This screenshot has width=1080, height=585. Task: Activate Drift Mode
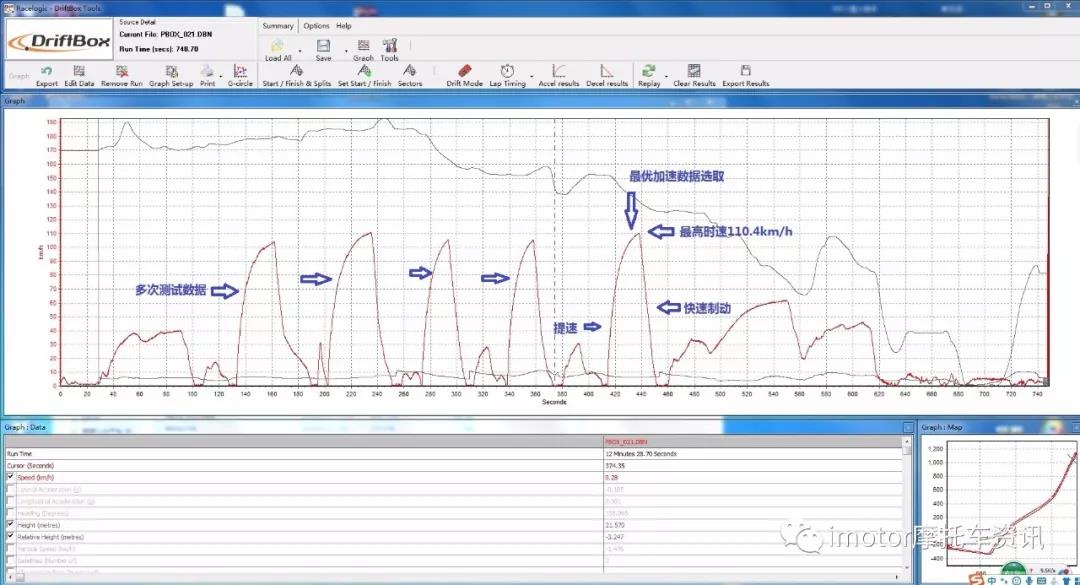coord(464,71)
